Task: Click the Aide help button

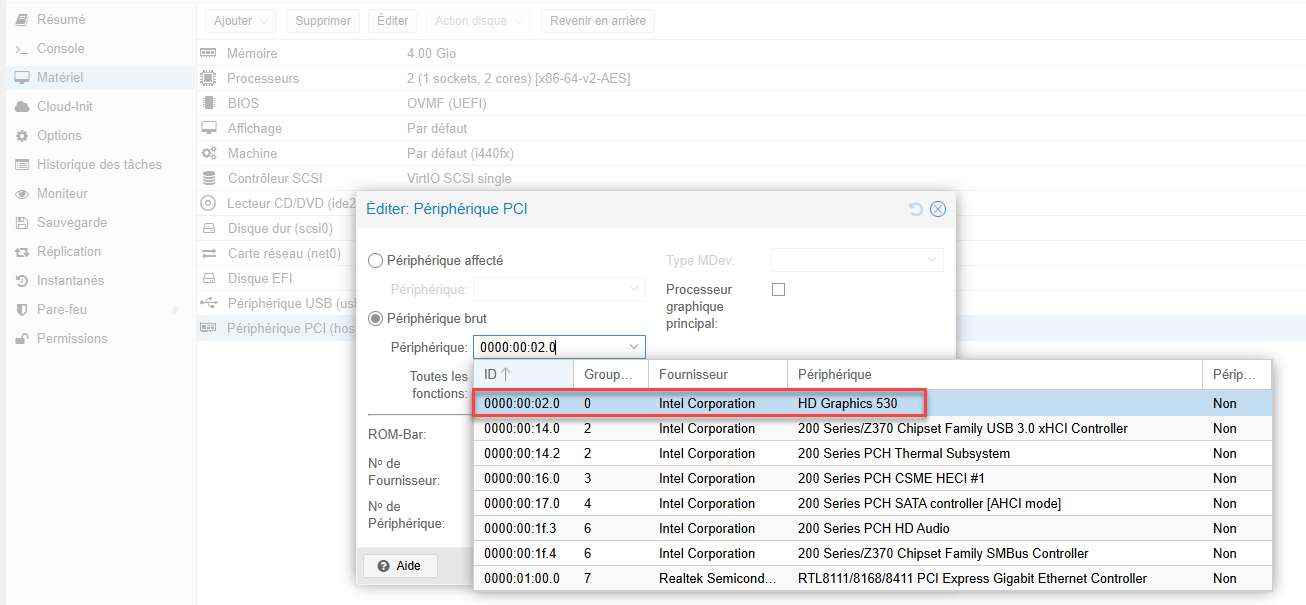Action: click(400, 566)
